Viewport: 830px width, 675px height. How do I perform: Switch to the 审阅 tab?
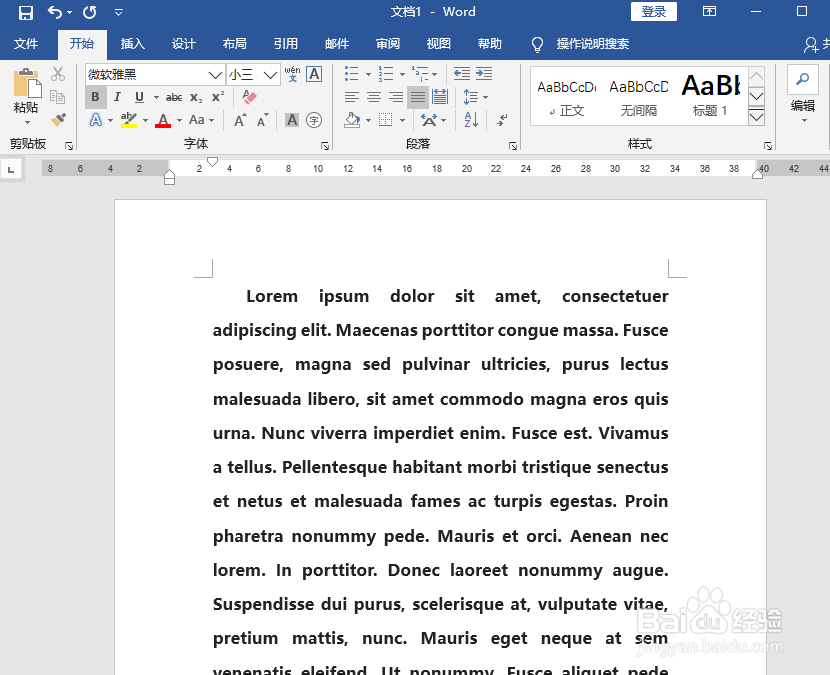387,43
